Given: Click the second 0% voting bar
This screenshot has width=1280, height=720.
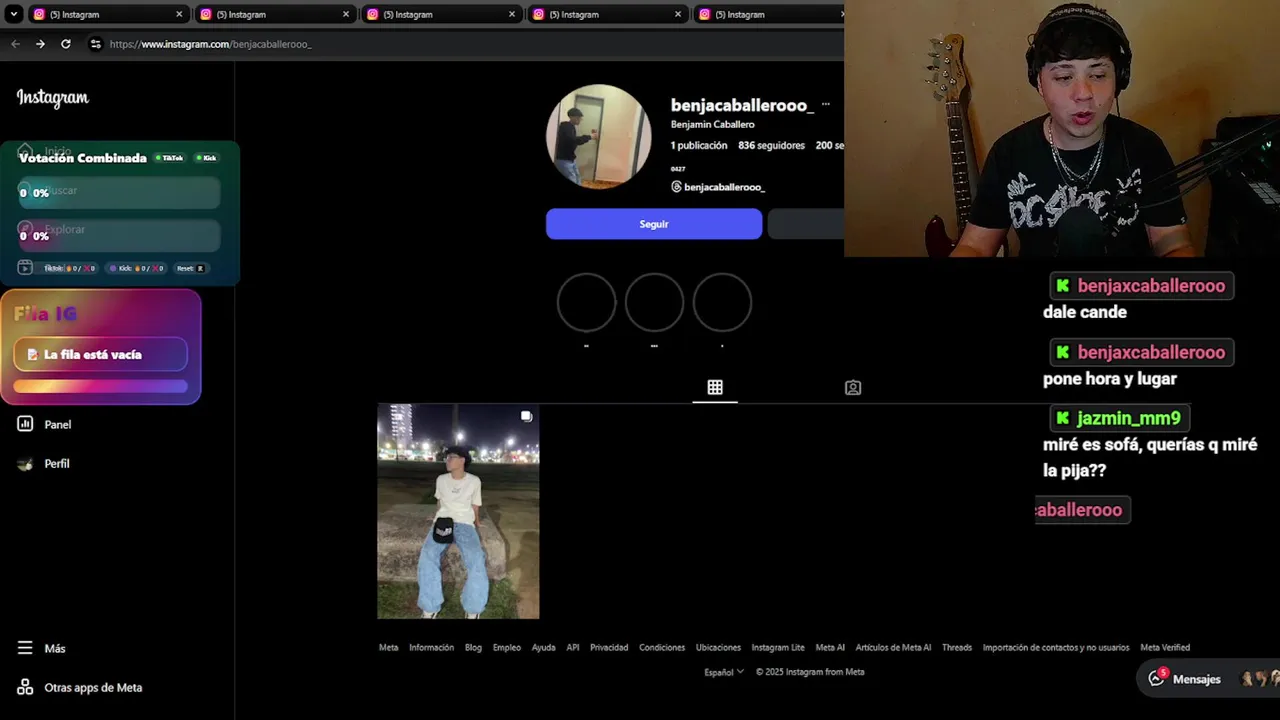Looking at the screenshot, I should (118, 236).
